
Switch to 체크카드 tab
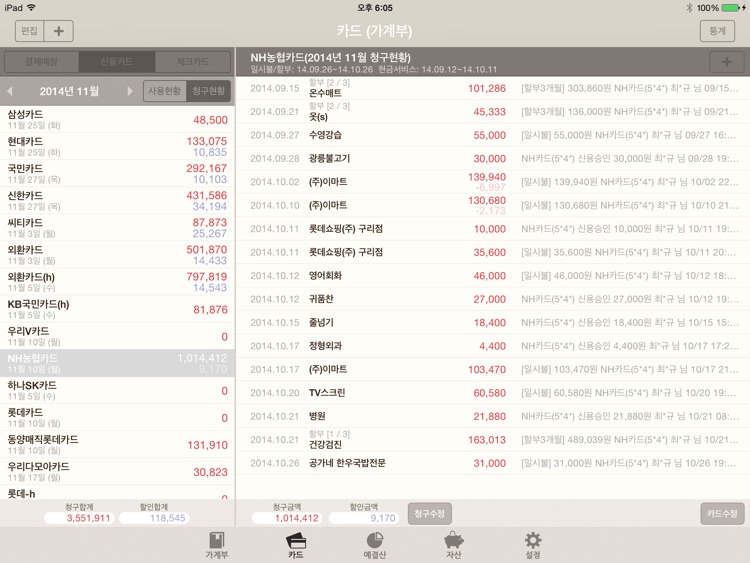(x=192, y=62)
